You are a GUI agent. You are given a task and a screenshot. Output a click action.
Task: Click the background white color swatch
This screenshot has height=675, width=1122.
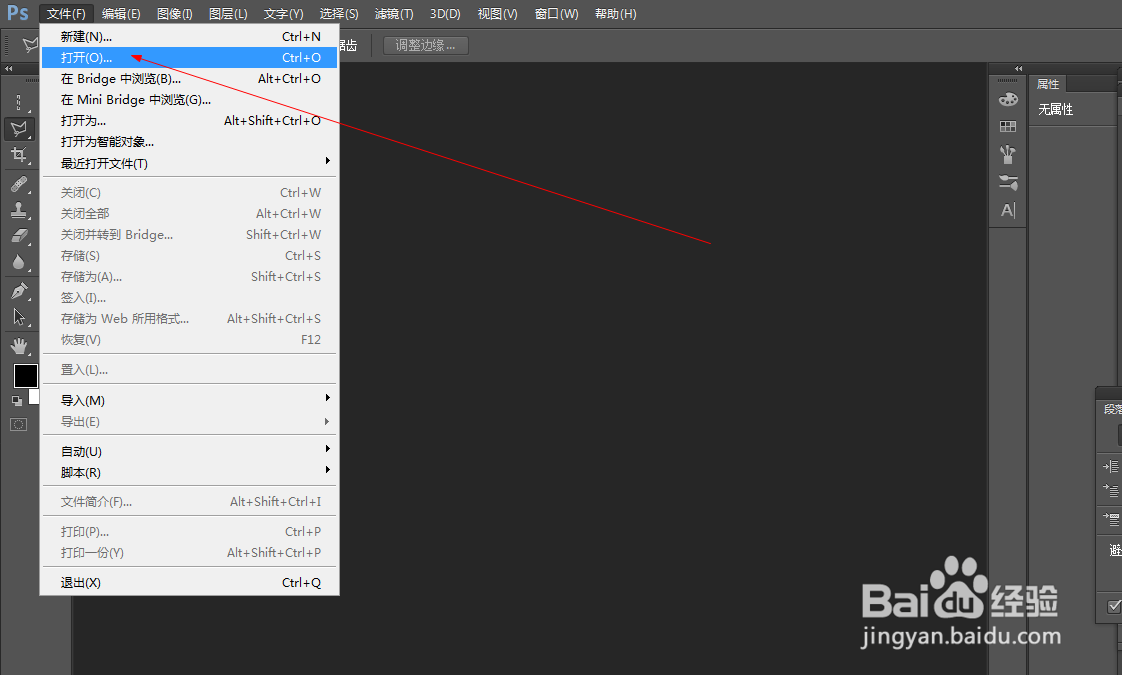[34, 397]
